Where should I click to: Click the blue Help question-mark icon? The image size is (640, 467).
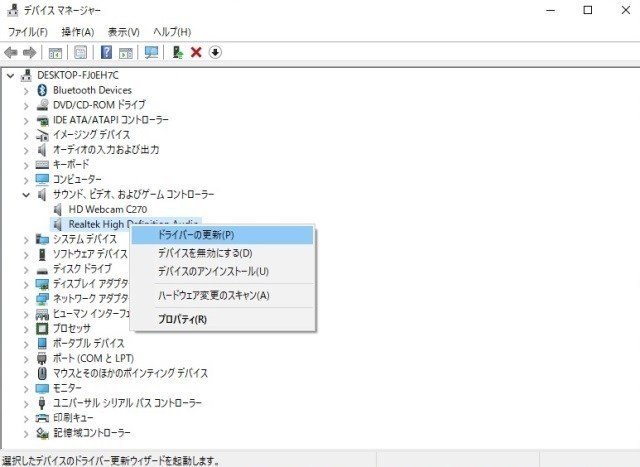[x=106, y=52]
